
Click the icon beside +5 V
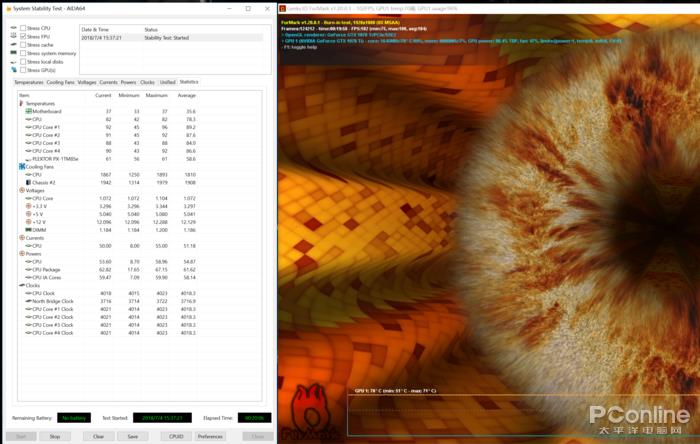(x=29, y=214)
